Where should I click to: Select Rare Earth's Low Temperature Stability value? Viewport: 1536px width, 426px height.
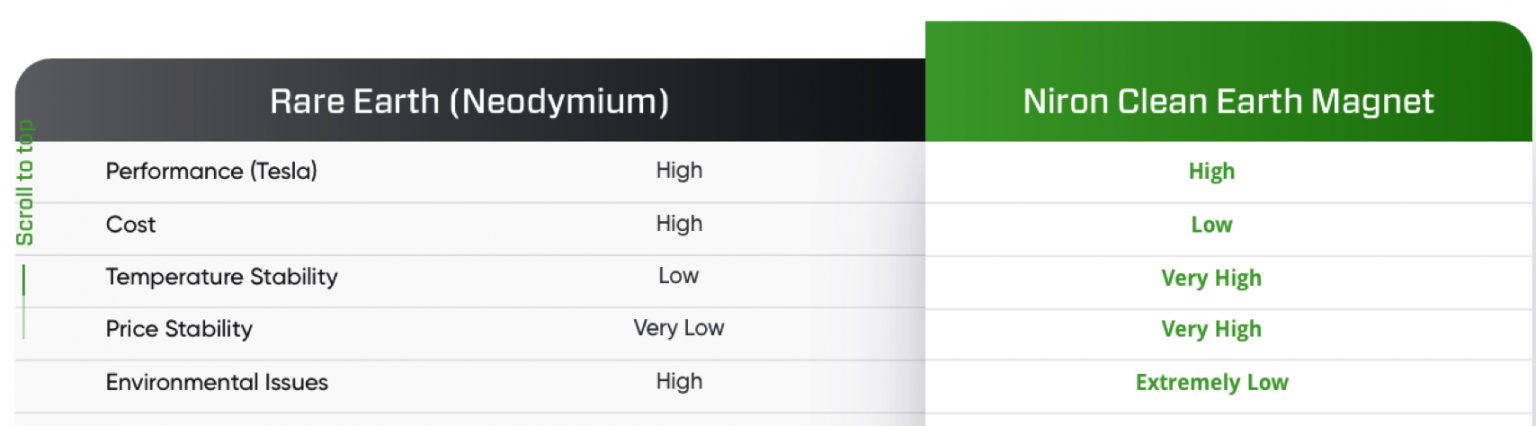point(678,276)
